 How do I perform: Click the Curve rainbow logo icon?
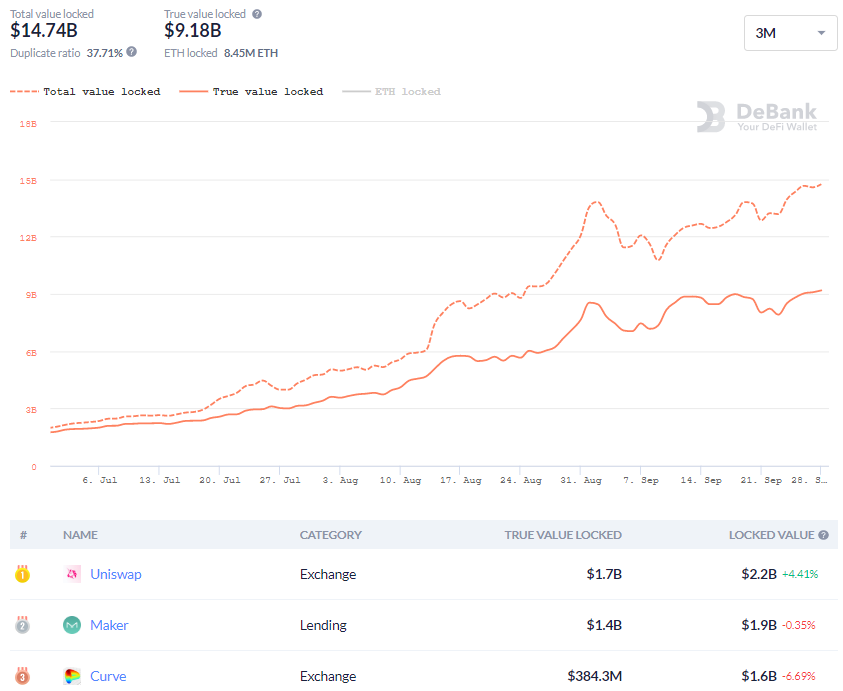pyautogui.click(x=72, y=676)
